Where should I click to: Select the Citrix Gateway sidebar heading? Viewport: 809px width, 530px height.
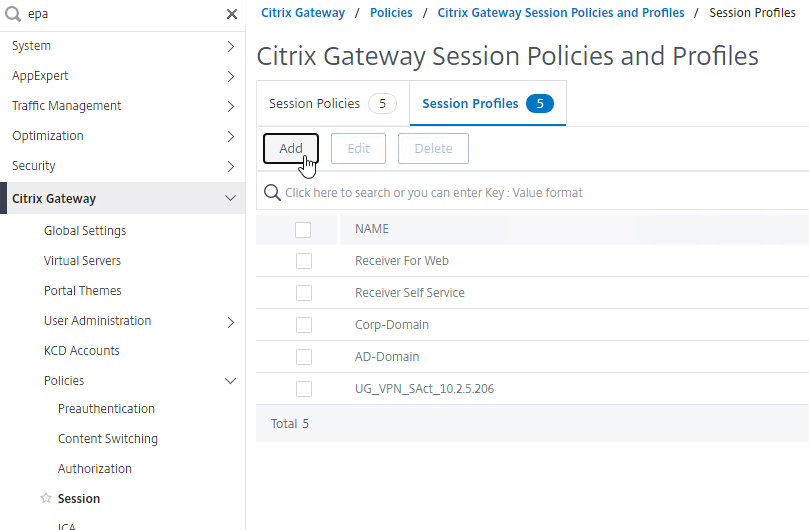pyautogui.click(x=54, y=199)
